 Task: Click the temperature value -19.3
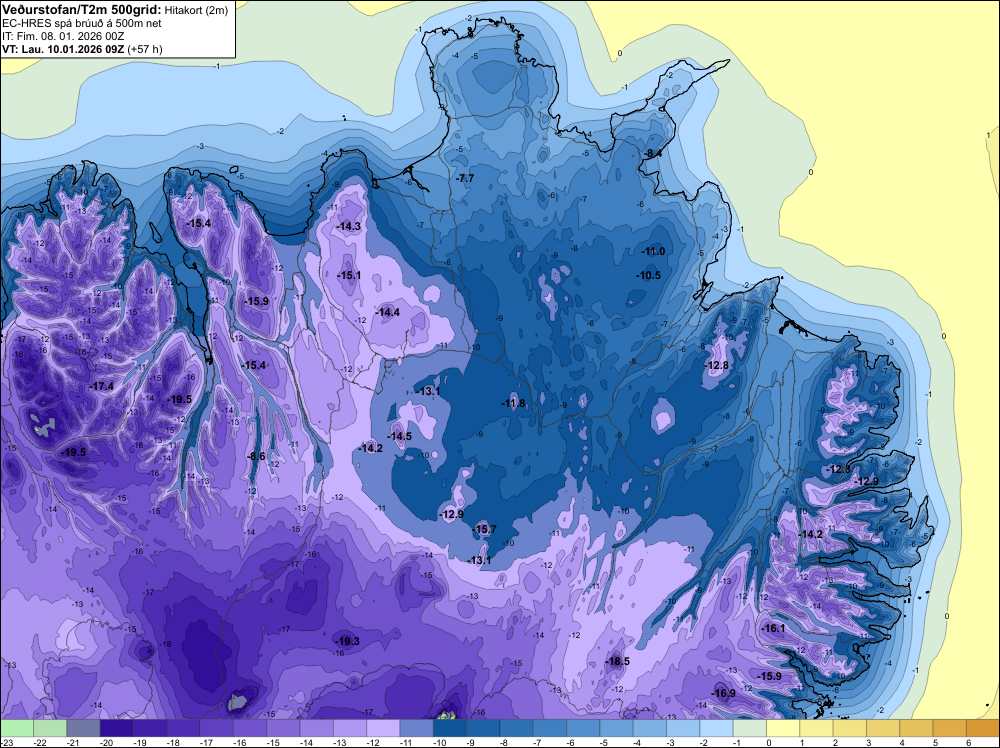coord(348,642)
